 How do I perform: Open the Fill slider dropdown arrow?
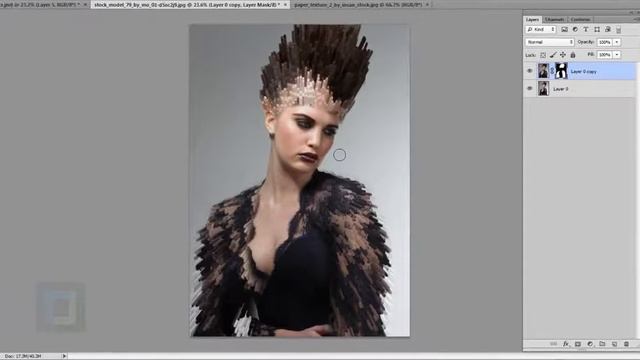pos(617,54)
